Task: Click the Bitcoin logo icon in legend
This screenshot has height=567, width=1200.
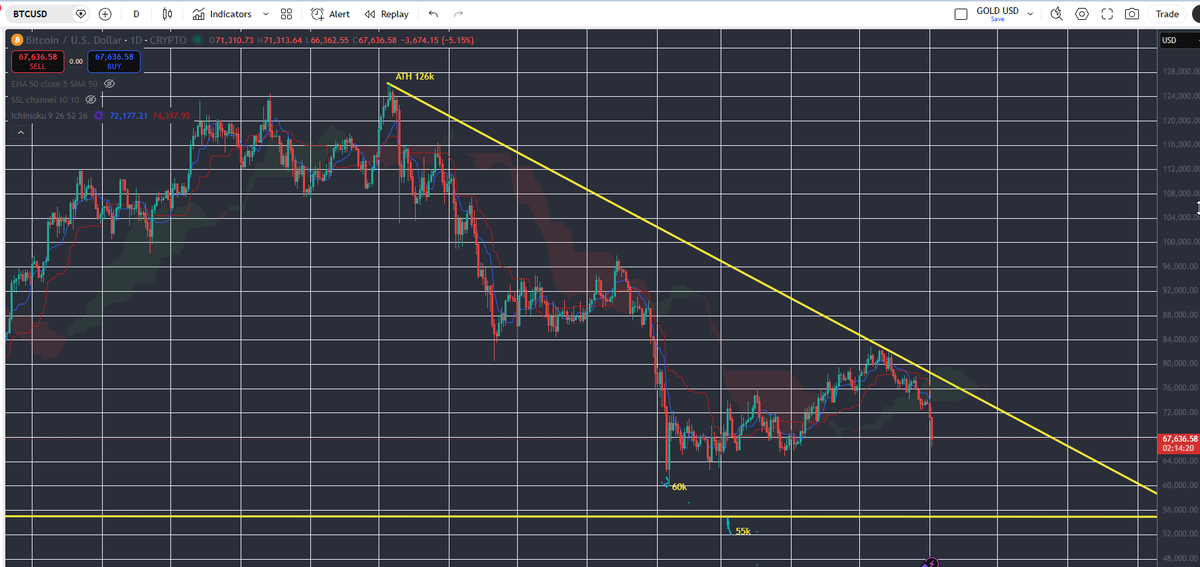Action: (16, 40)
